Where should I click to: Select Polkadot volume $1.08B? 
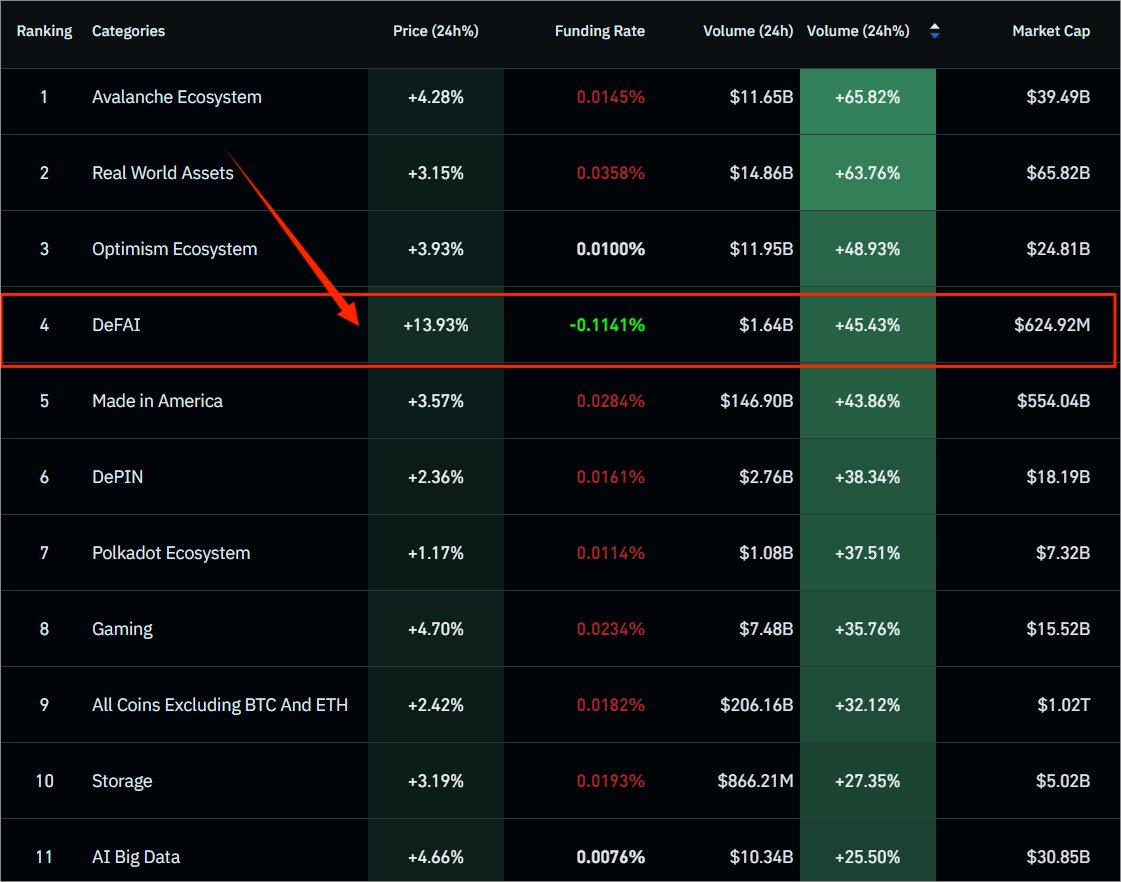766,553
